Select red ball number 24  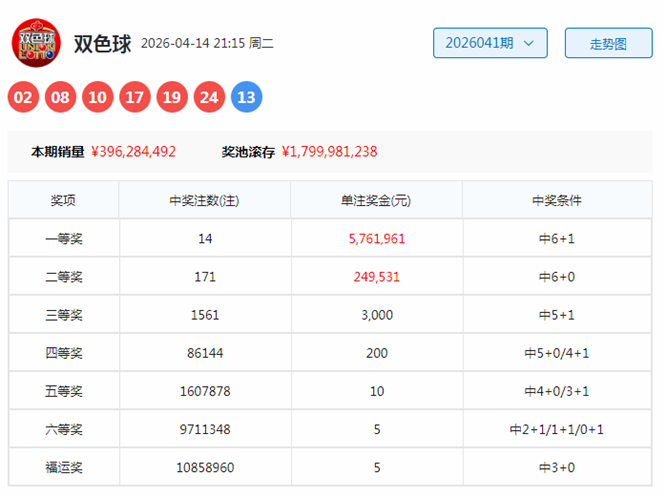pyautogui.click(x=209, y=97)
